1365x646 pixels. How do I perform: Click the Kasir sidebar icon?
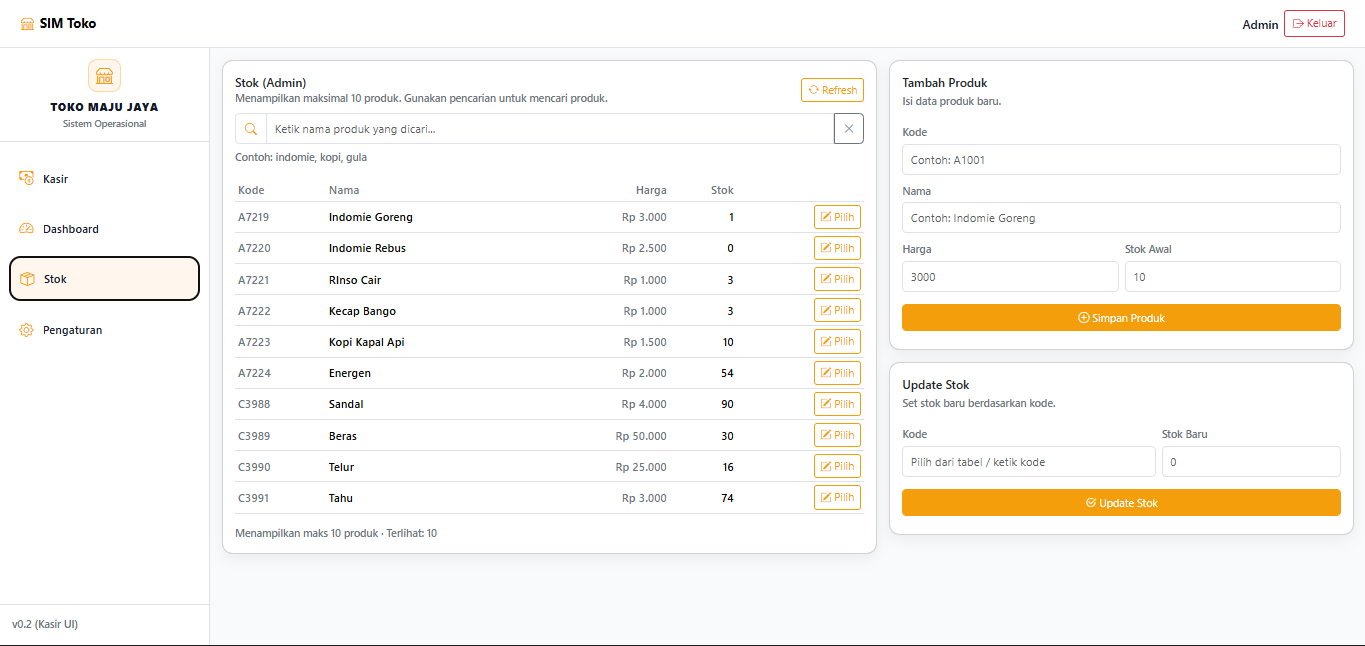tap(27, 179)
